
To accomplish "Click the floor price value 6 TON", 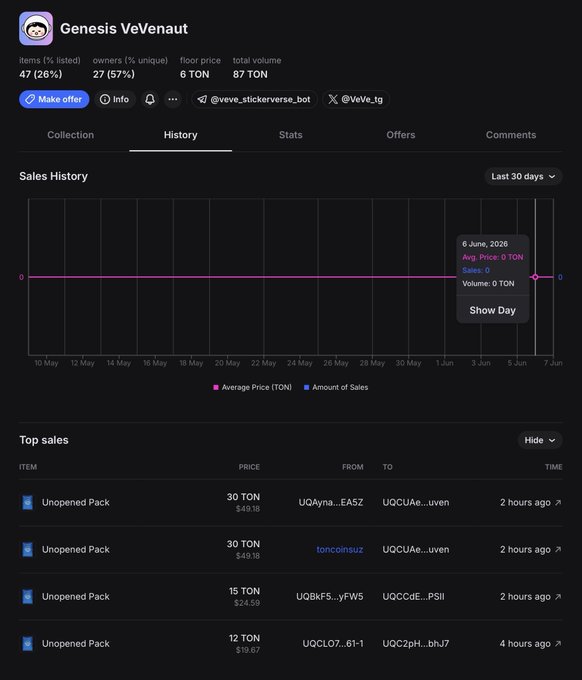I will pos(195,75).
